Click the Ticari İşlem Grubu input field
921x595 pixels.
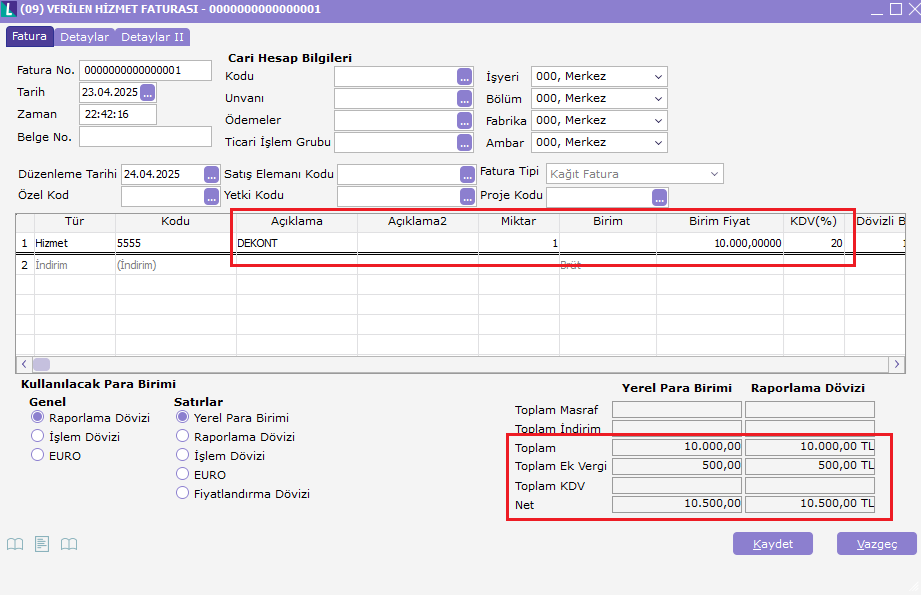395,142
